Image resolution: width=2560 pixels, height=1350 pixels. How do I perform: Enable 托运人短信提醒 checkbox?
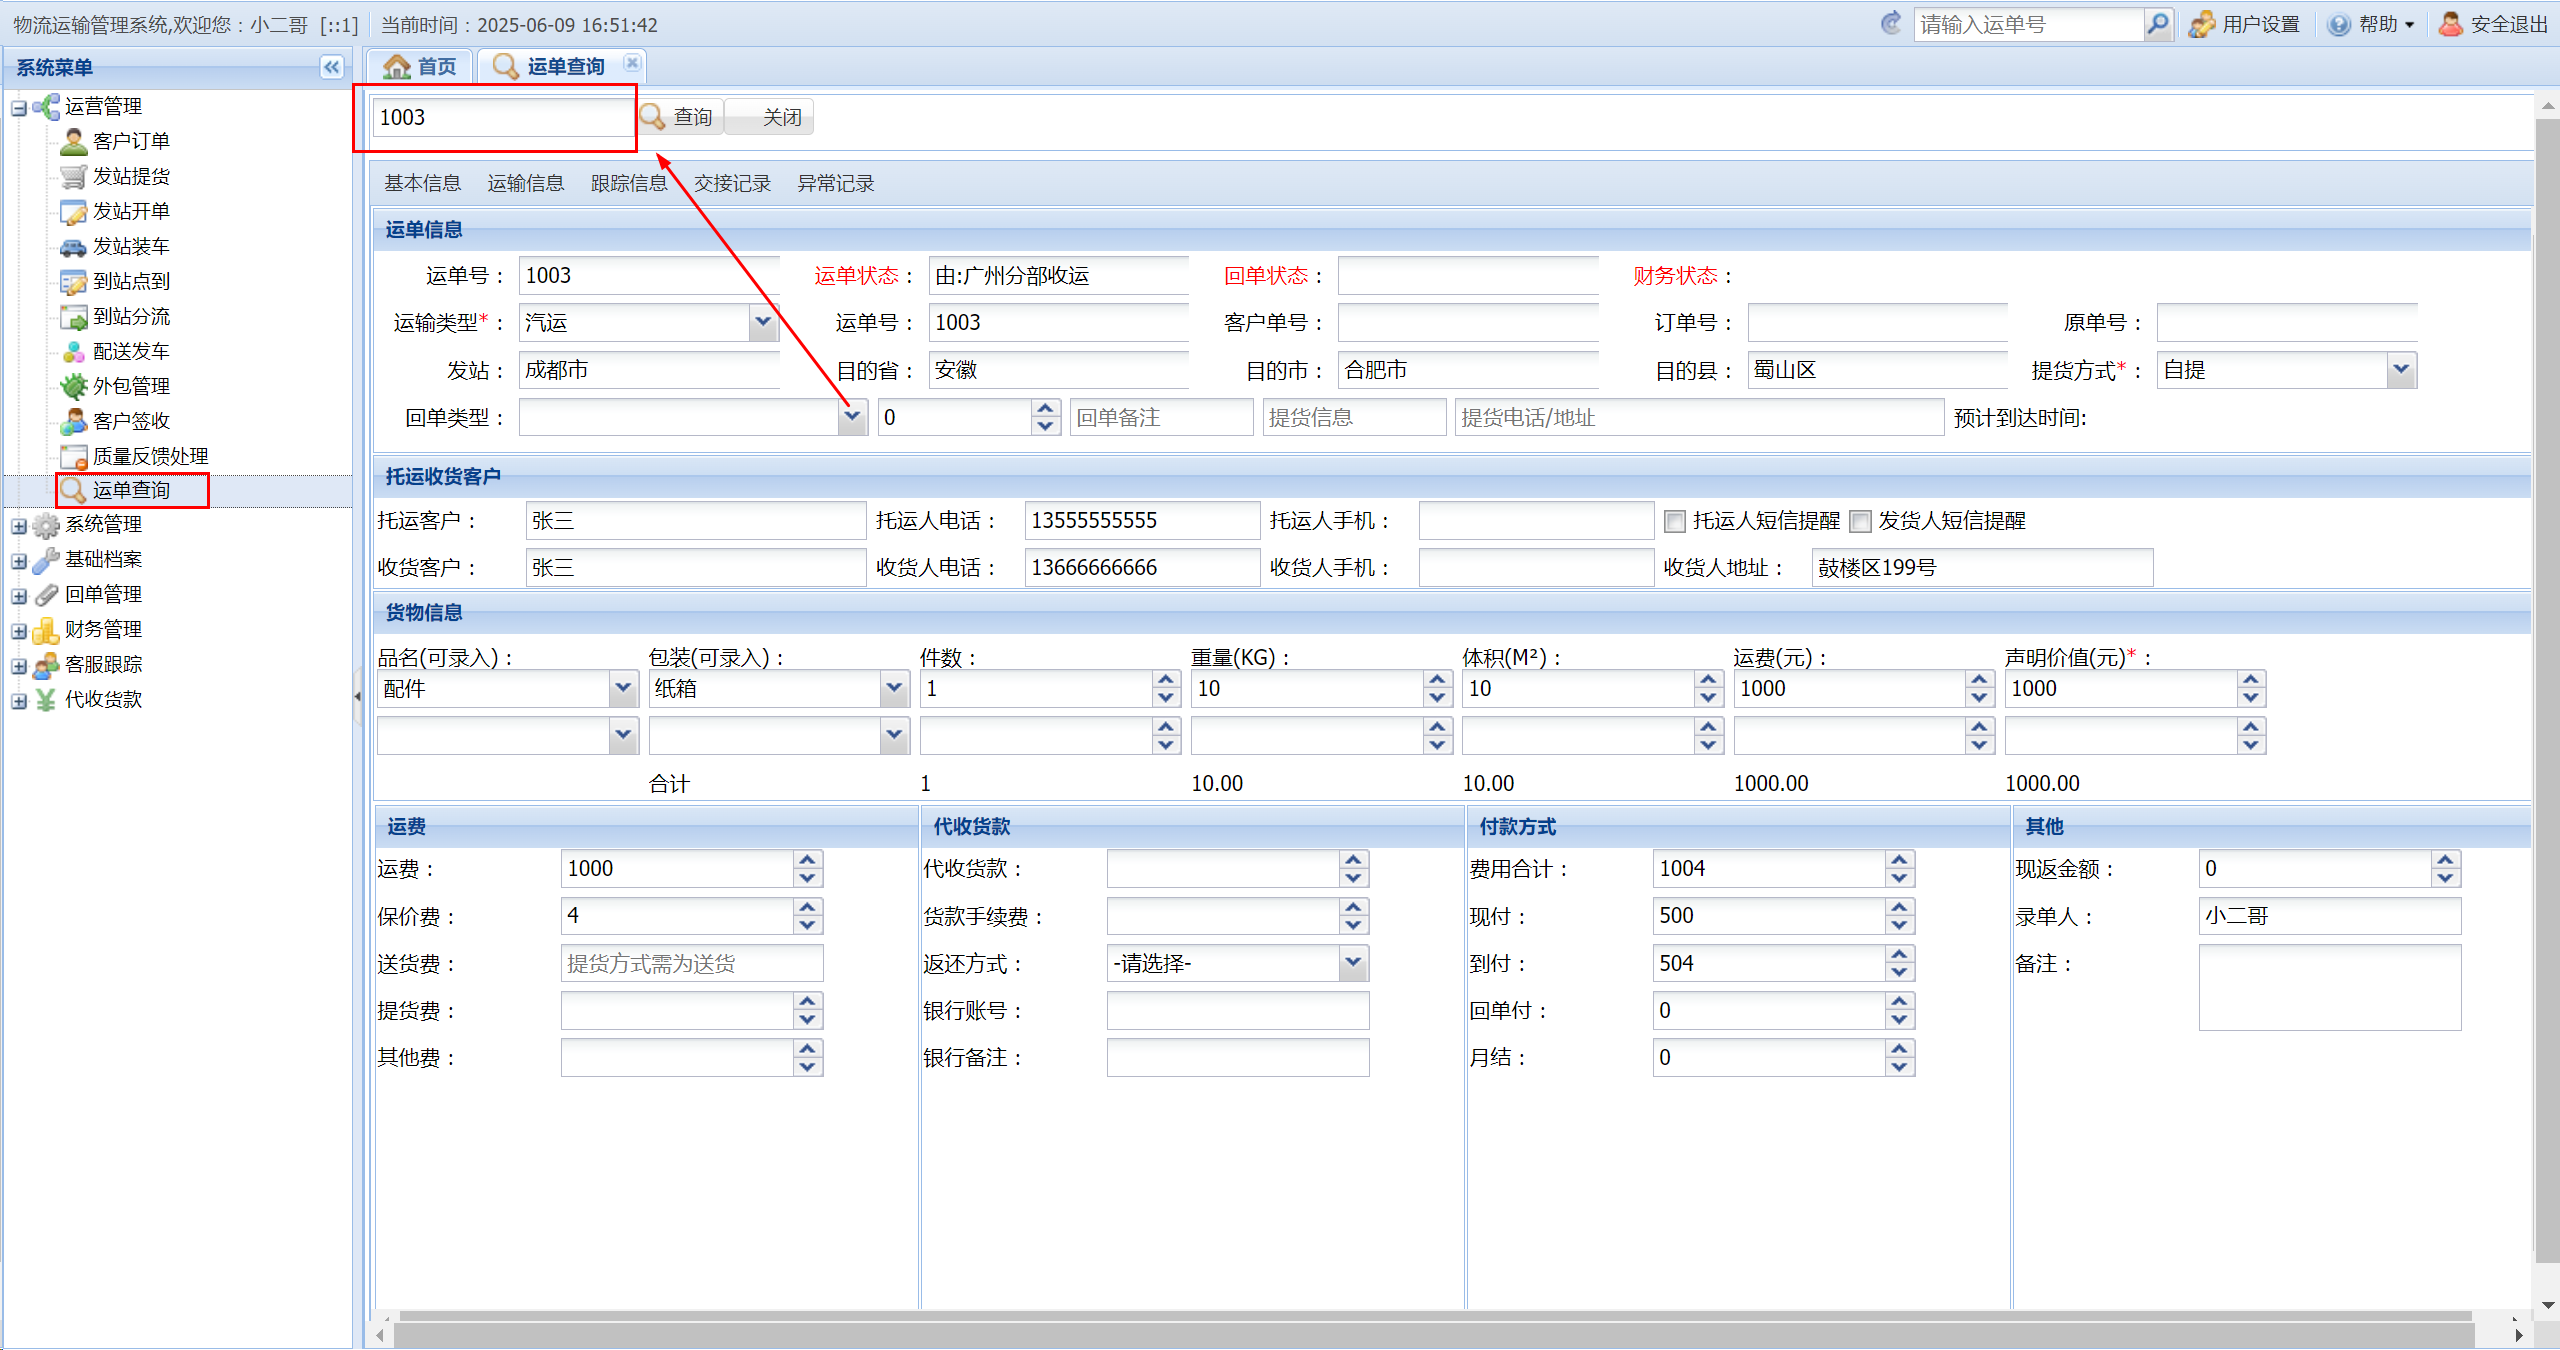[1674, 521]
